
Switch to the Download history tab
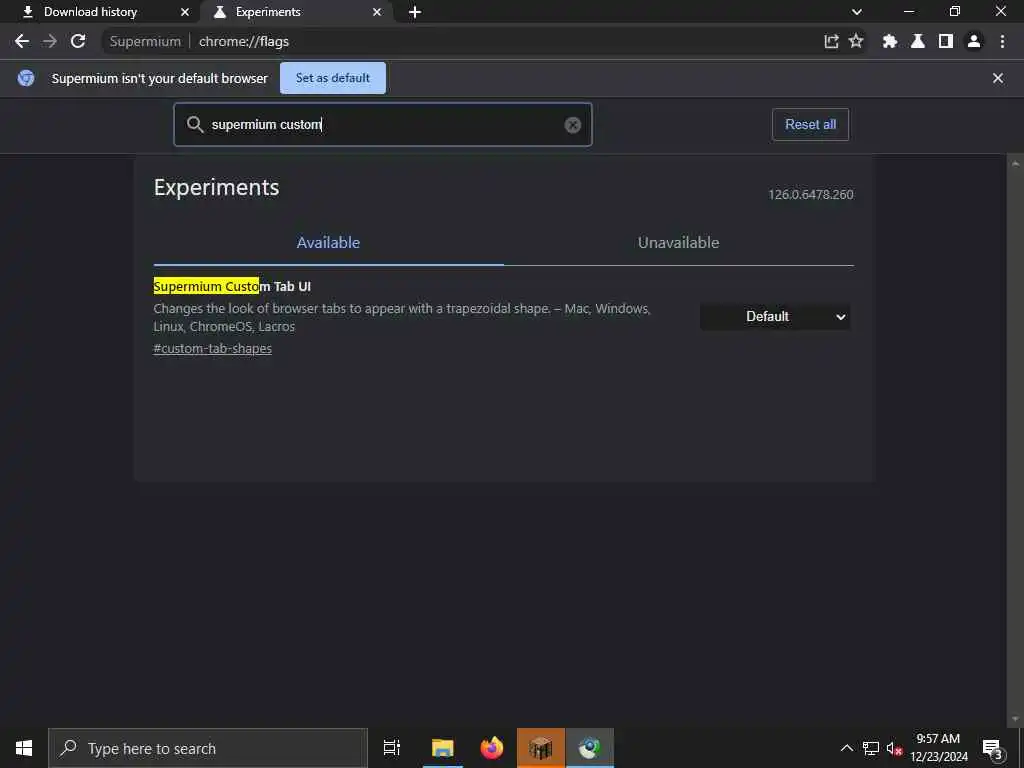[99, 12]
